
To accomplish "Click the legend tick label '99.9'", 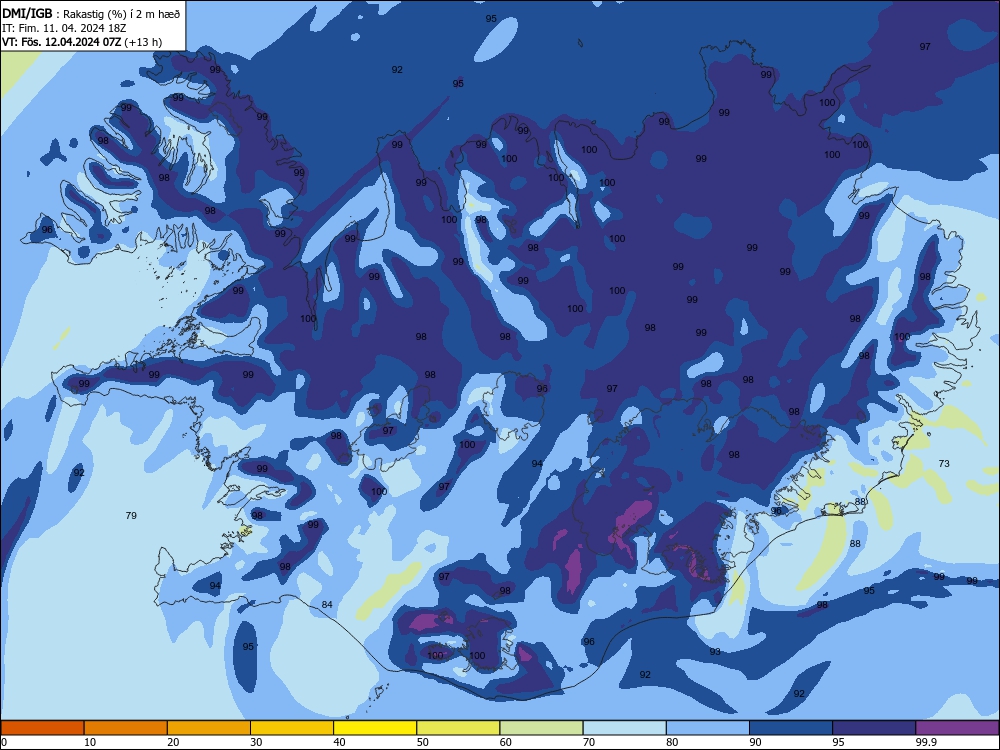I will (x=925, y=742).
